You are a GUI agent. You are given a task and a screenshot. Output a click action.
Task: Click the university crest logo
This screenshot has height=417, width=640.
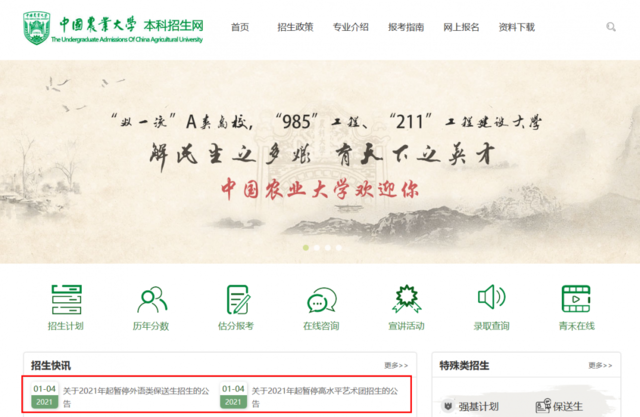(x=37, y=28)
